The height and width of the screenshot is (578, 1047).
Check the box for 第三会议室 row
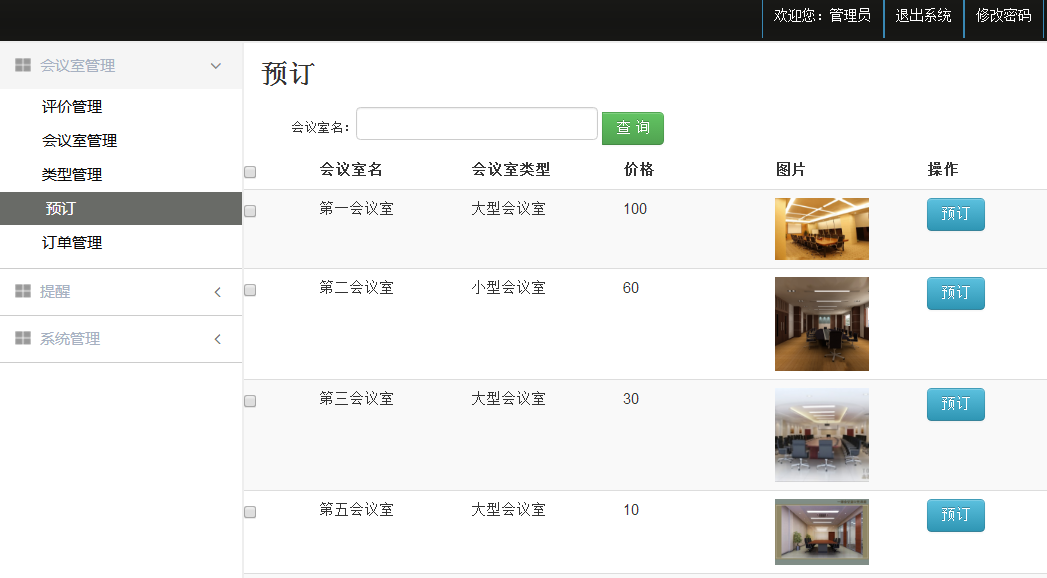click(x=250, y=401)
